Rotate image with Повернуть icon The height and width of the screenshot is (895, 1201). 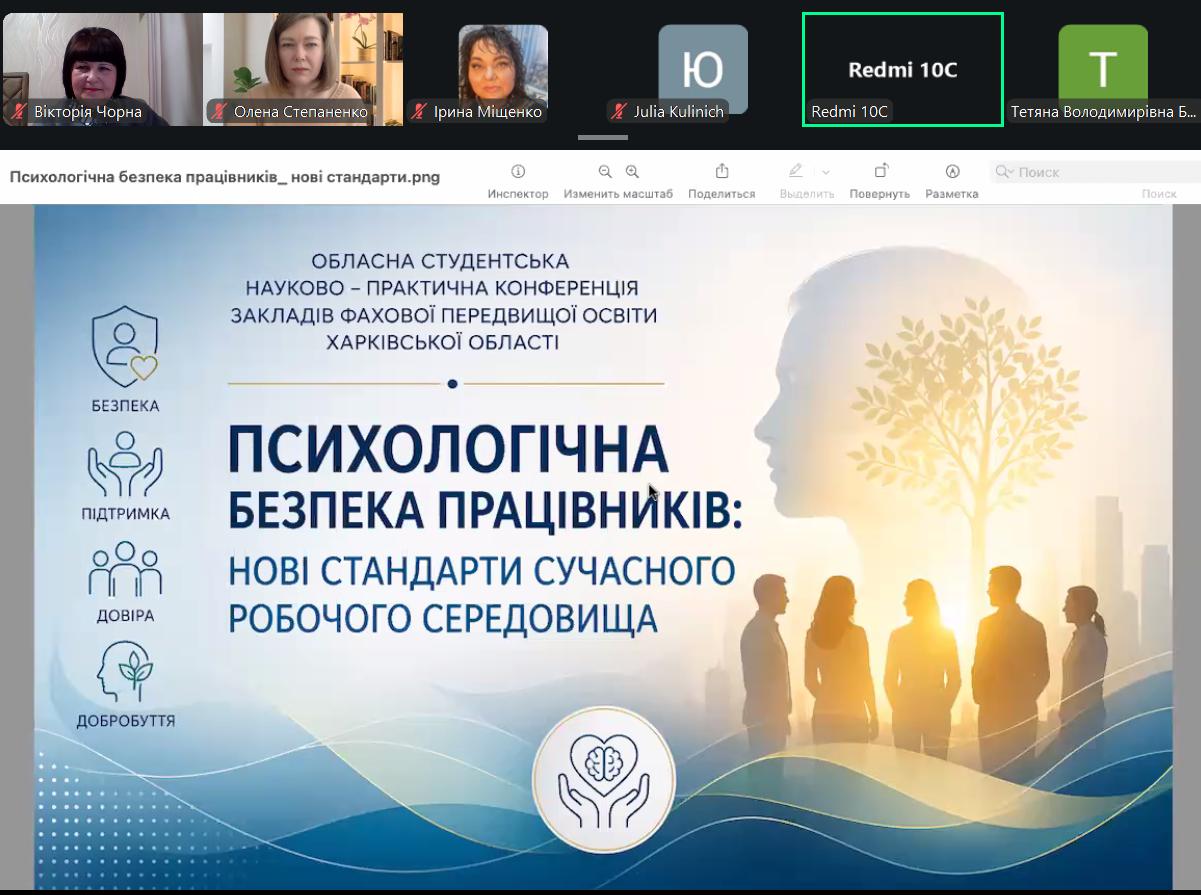(880, 171)
